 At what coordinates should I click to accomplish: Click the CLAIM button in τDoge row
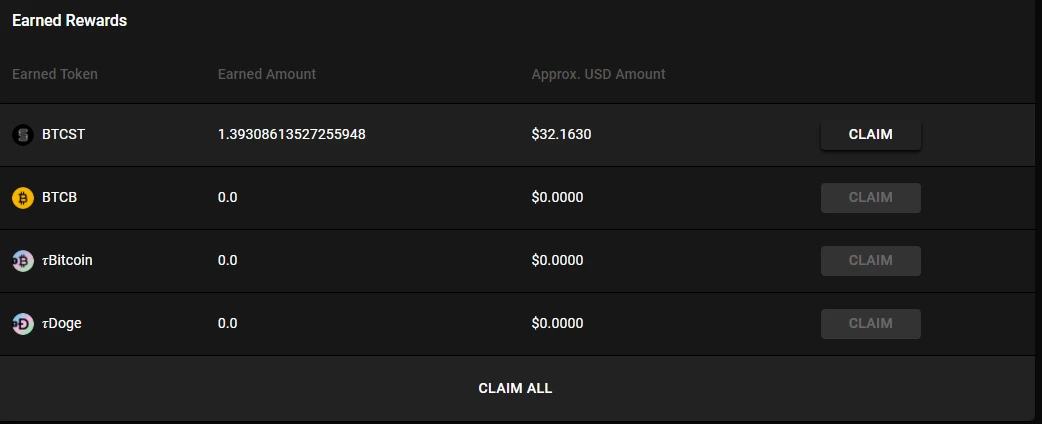871,324
